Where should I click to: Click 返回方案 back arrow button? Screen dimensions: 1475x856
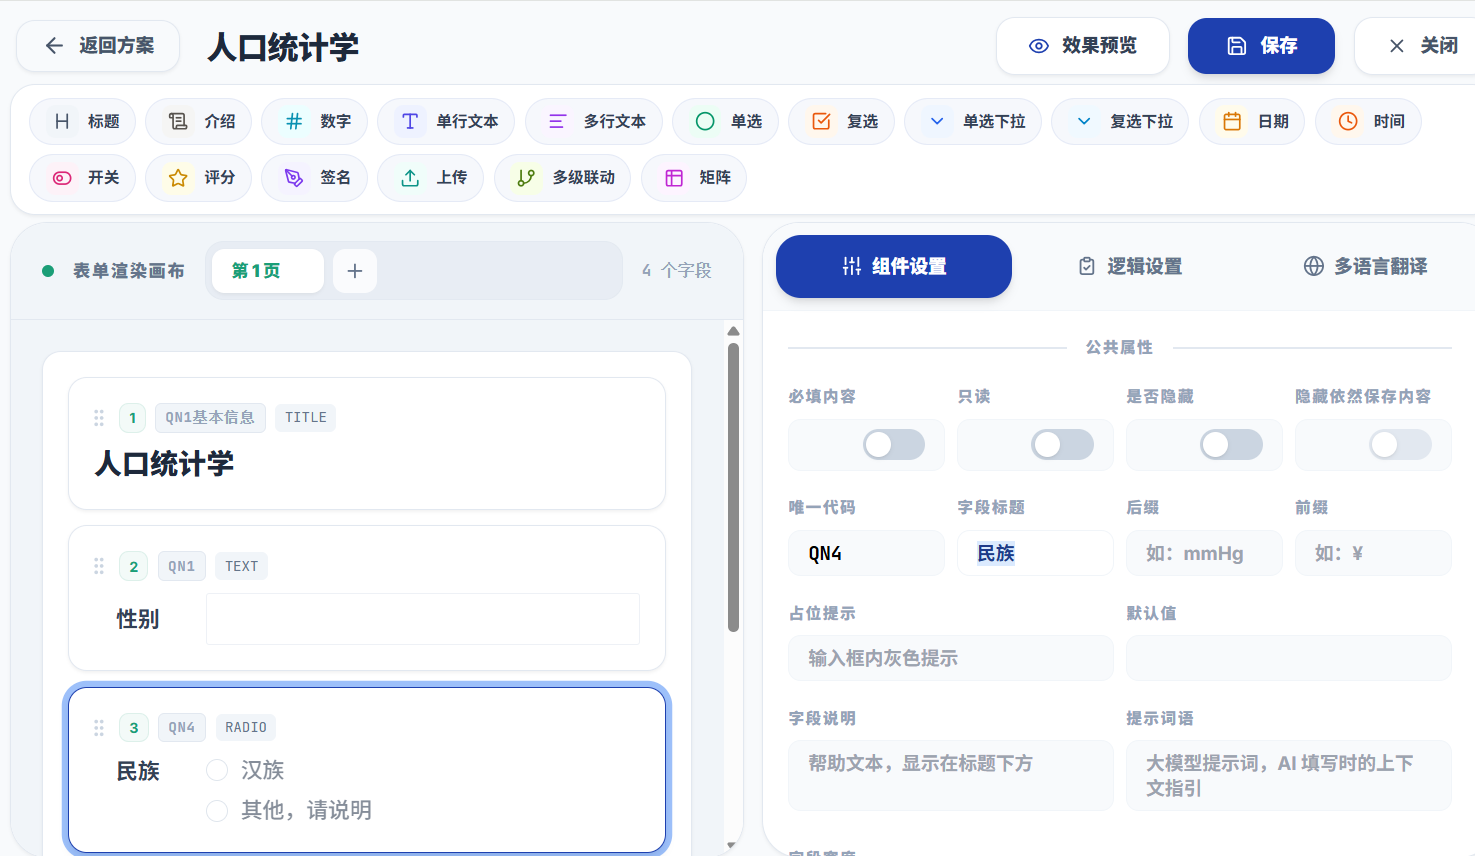click(98, 46)
